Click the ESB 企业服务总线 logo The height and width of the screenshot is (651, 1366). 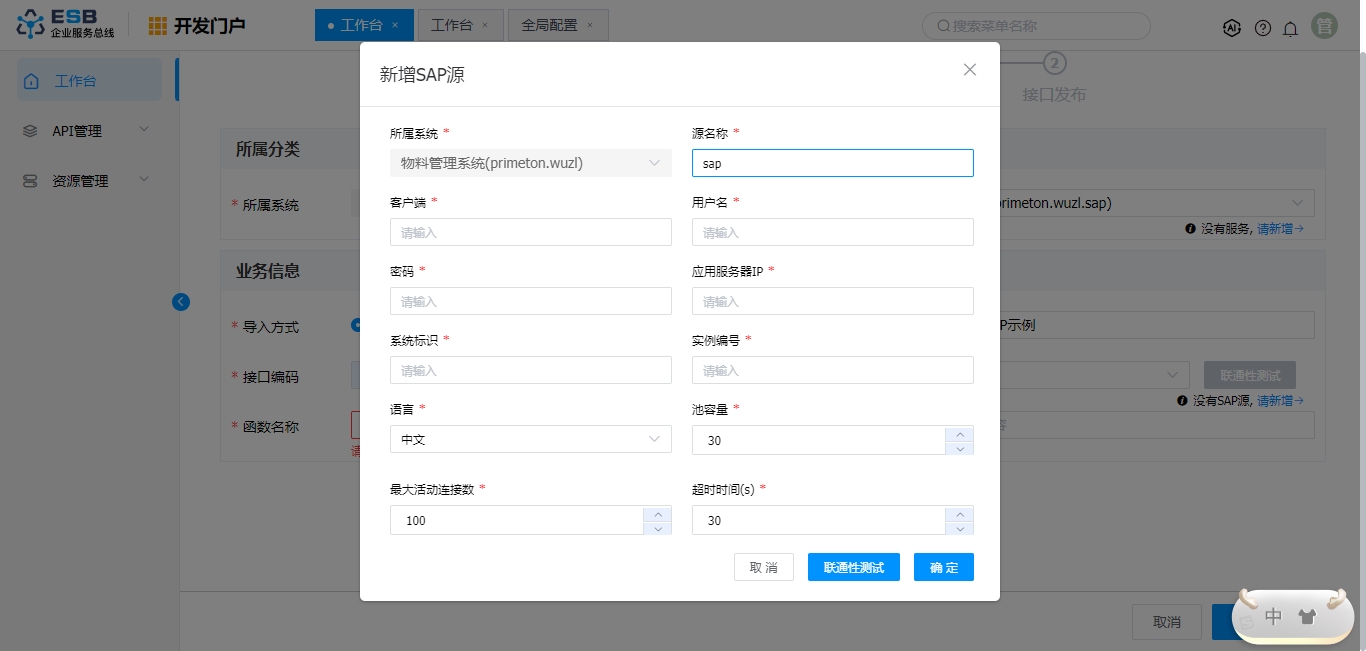coord(66,25)
